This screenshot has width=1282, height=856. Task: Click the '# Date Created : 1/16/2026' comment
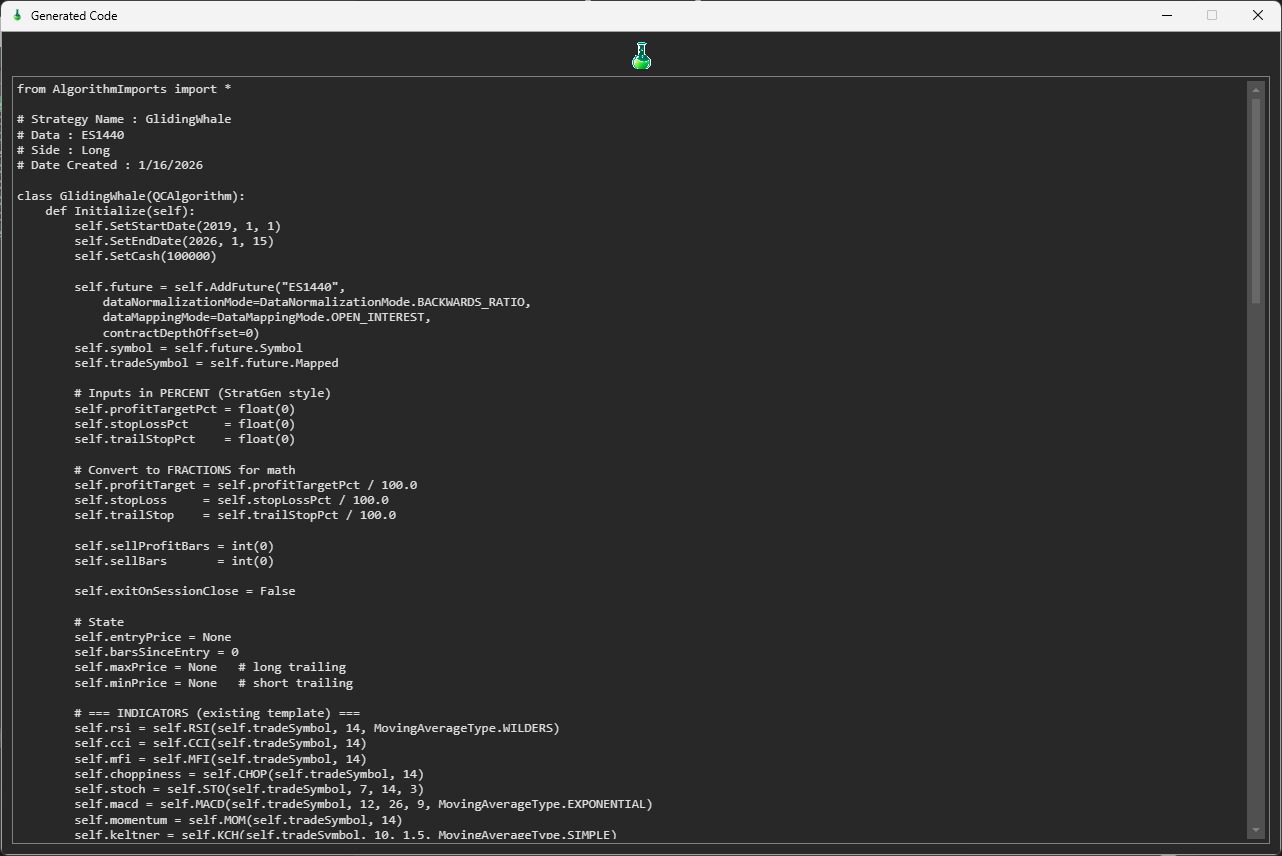pos(110,165)
